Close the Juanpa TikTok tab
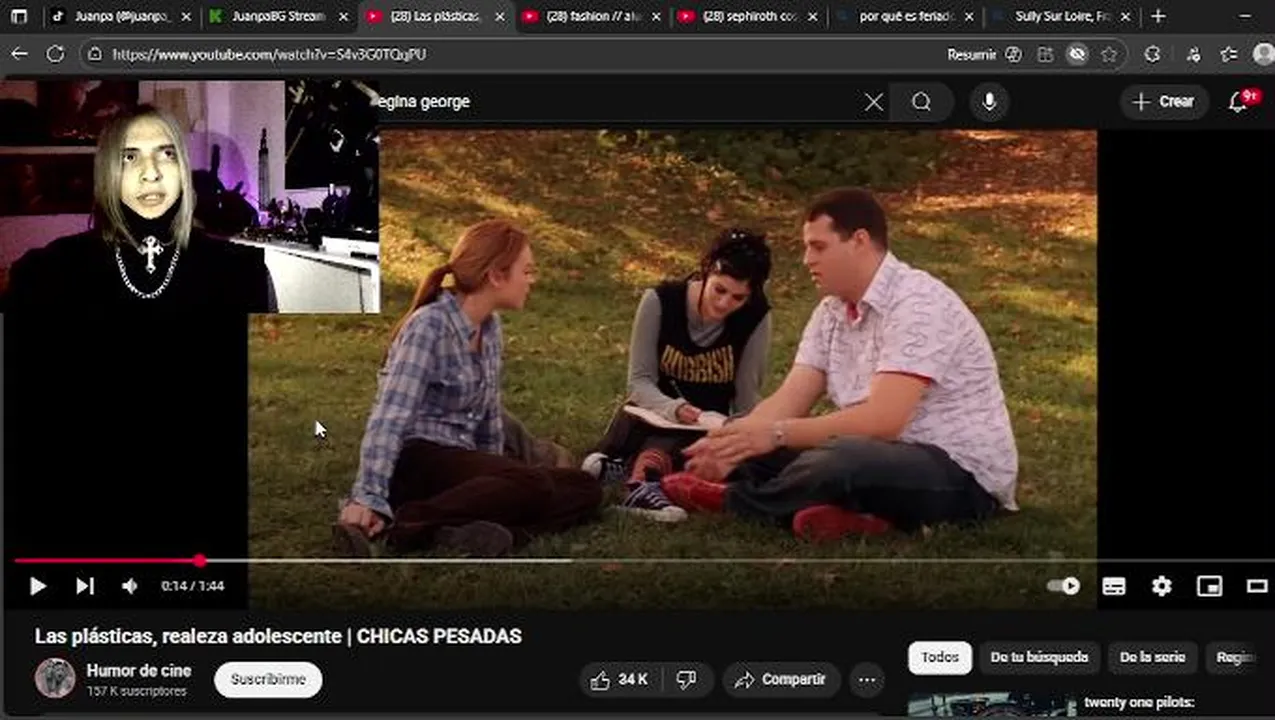The image size is (1275, 720). [185, 17]
